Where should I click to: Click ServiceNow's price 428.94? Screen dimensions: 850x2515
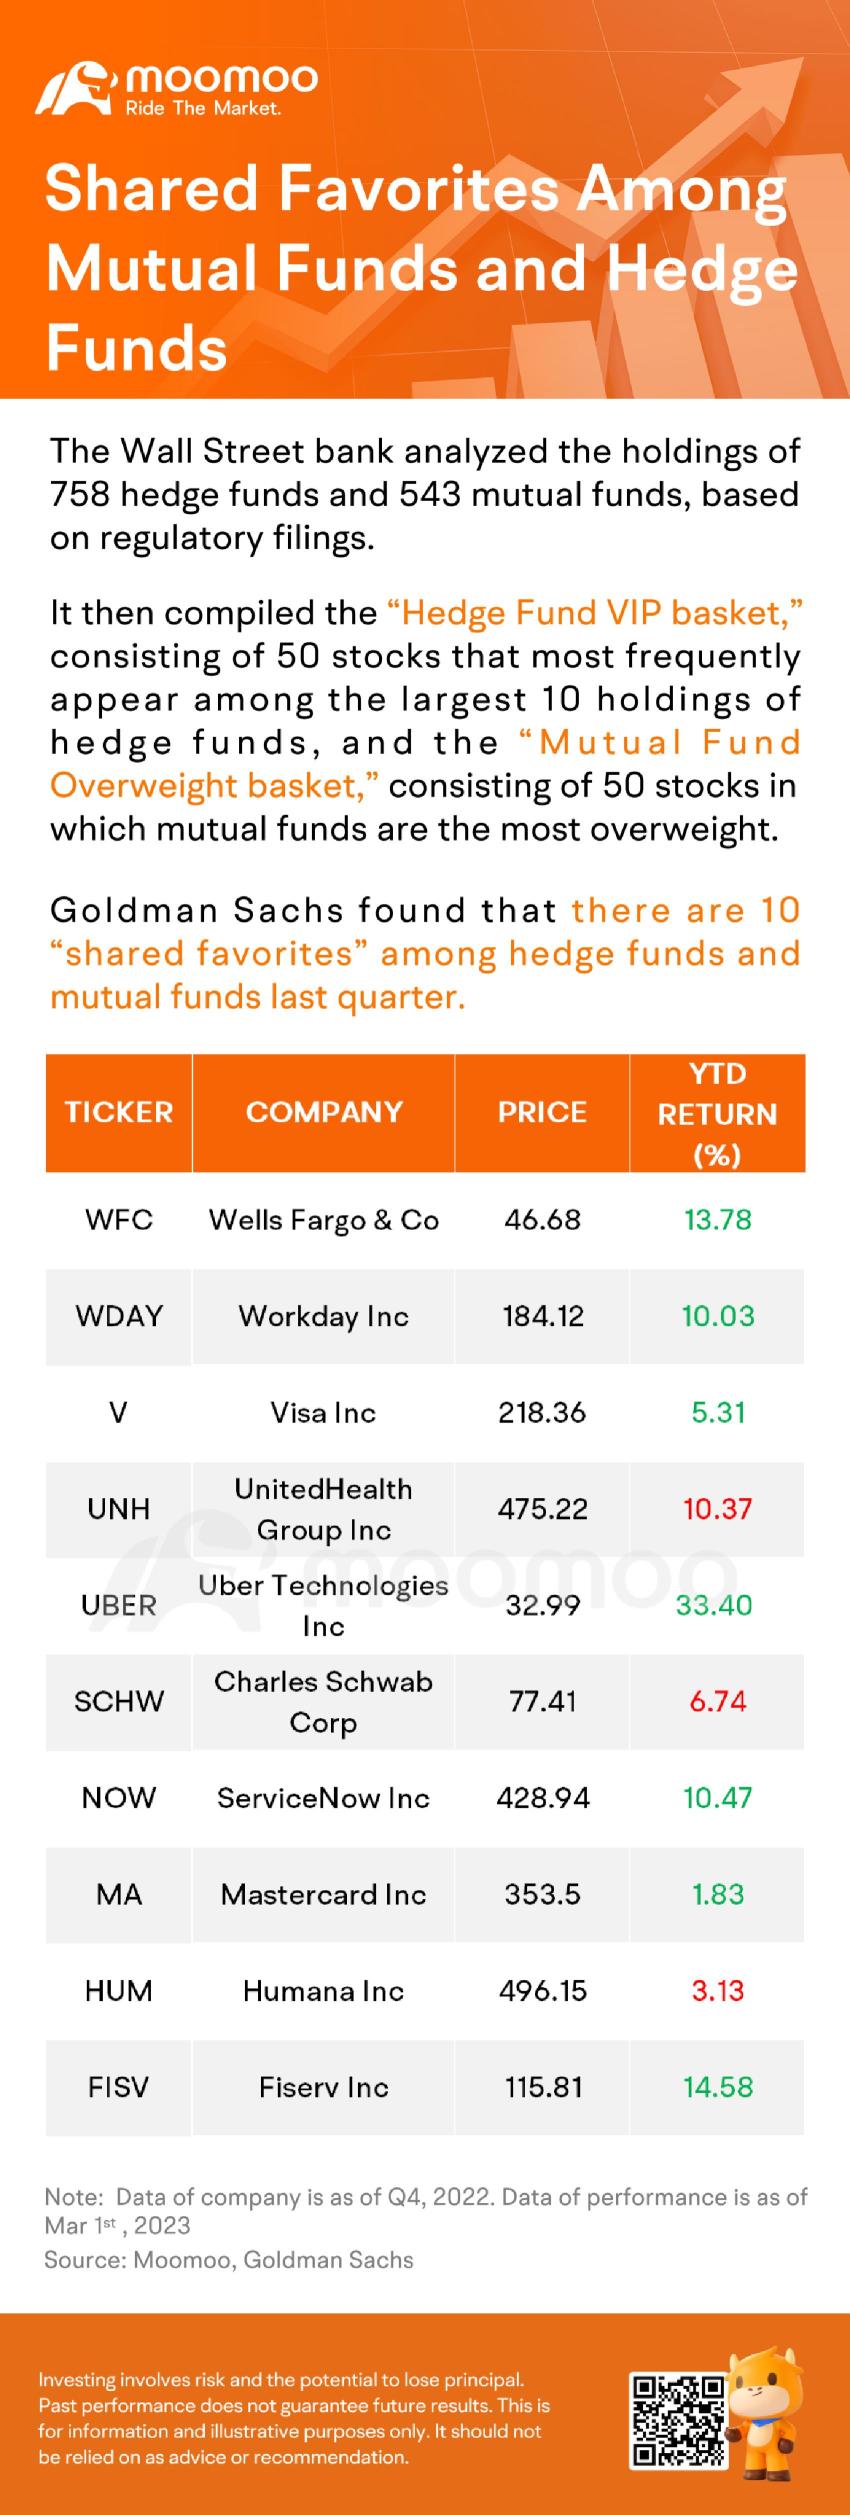click(x=542, y=1798)
